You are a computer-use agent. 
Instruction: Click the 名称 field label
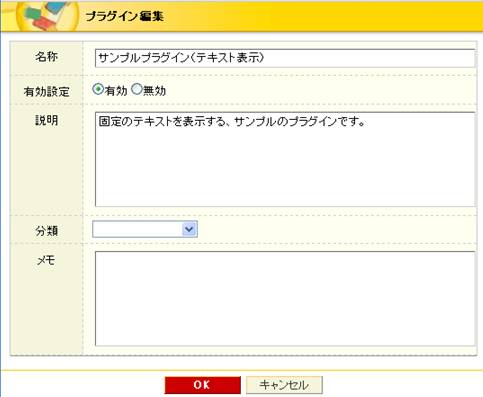pos(47,57)
